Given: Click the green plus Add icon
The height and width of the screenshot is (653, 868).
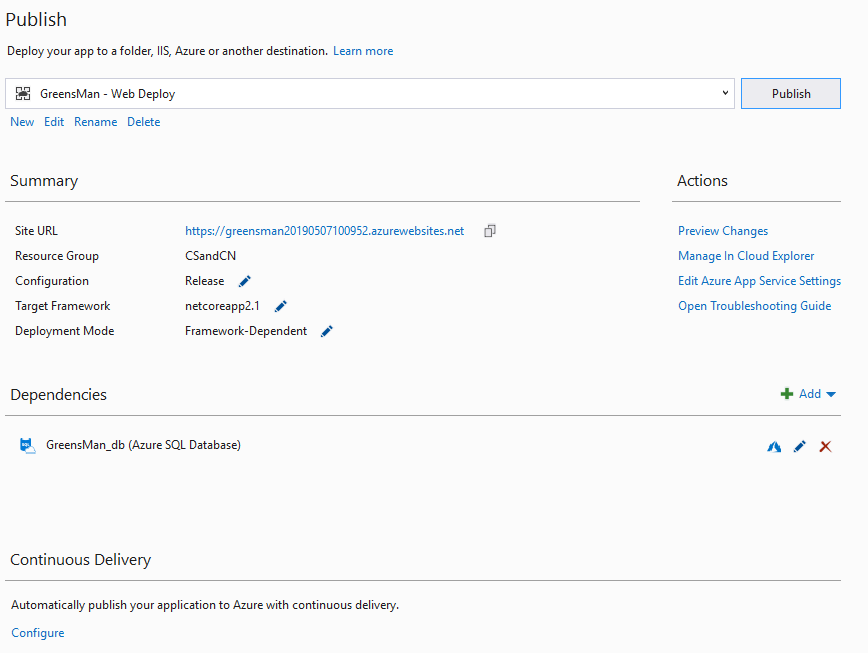Looking at the screenshot, I should tap(787, 394).
